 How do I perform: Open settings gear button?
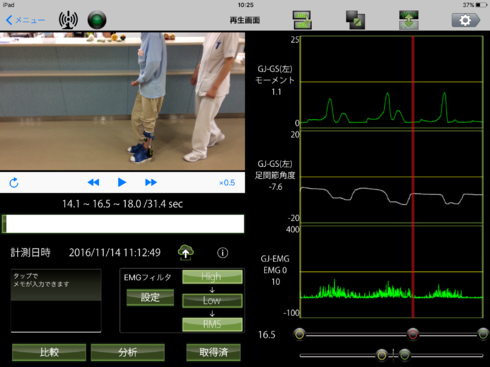pyautogui.click(x=466, y=20)
